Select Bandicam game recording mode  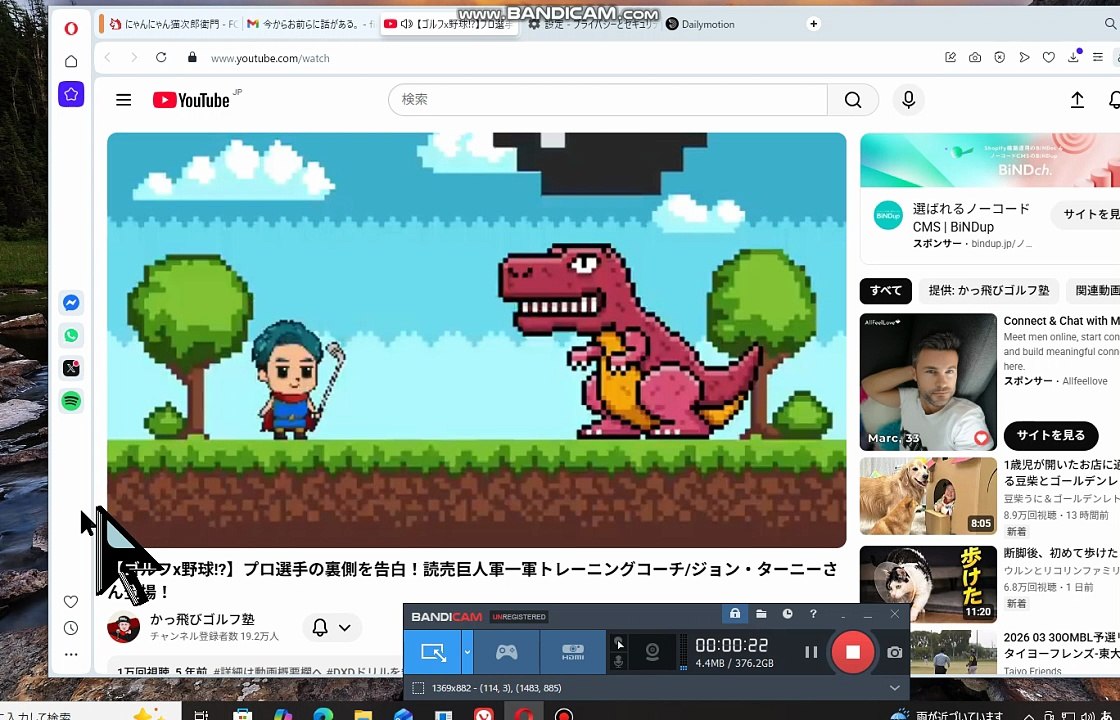[506, 651]
